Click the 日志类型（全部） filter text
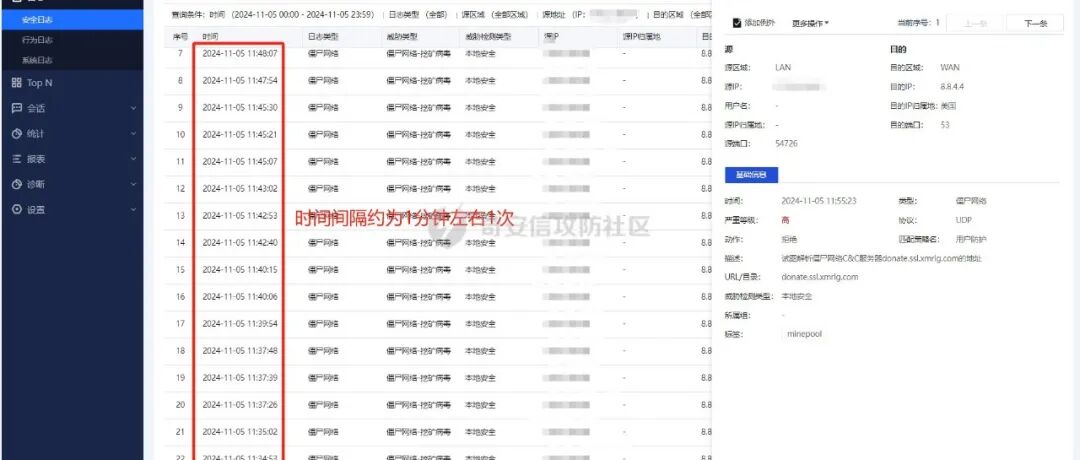 [417, 14]
